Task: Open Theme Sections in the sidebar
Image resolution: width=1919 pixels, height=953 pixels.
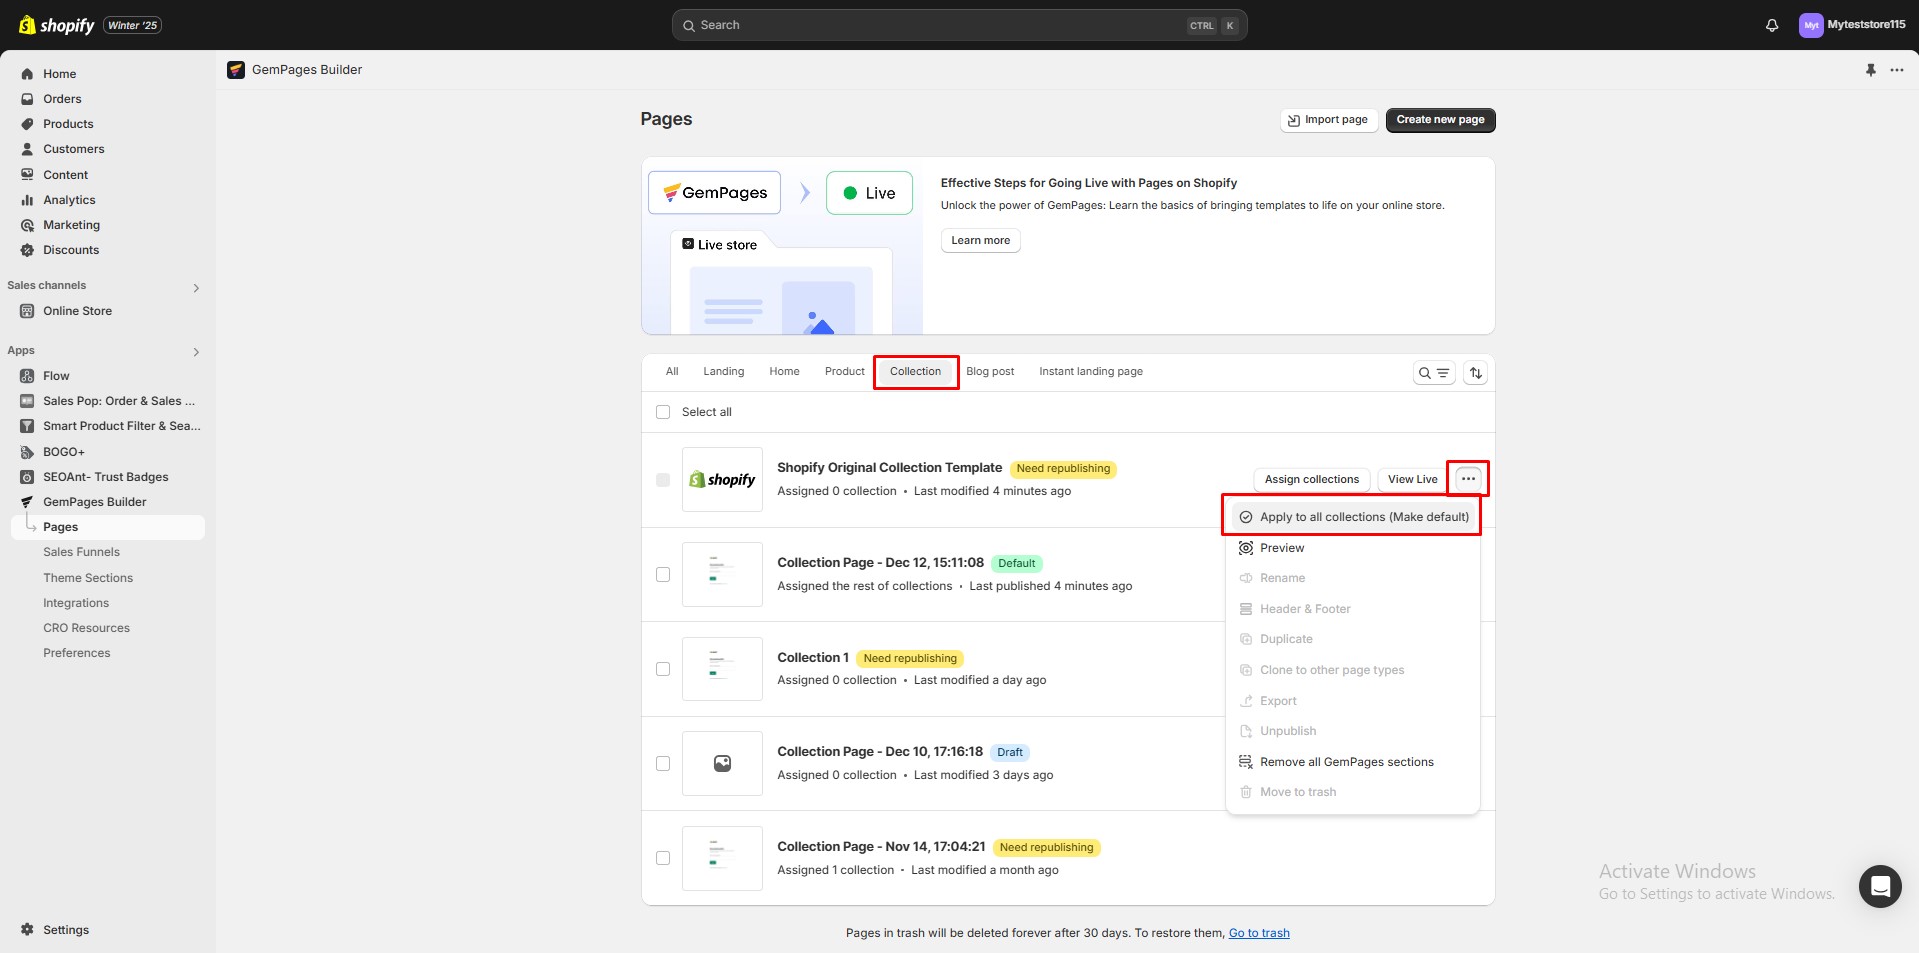Action: click(88, 578)
